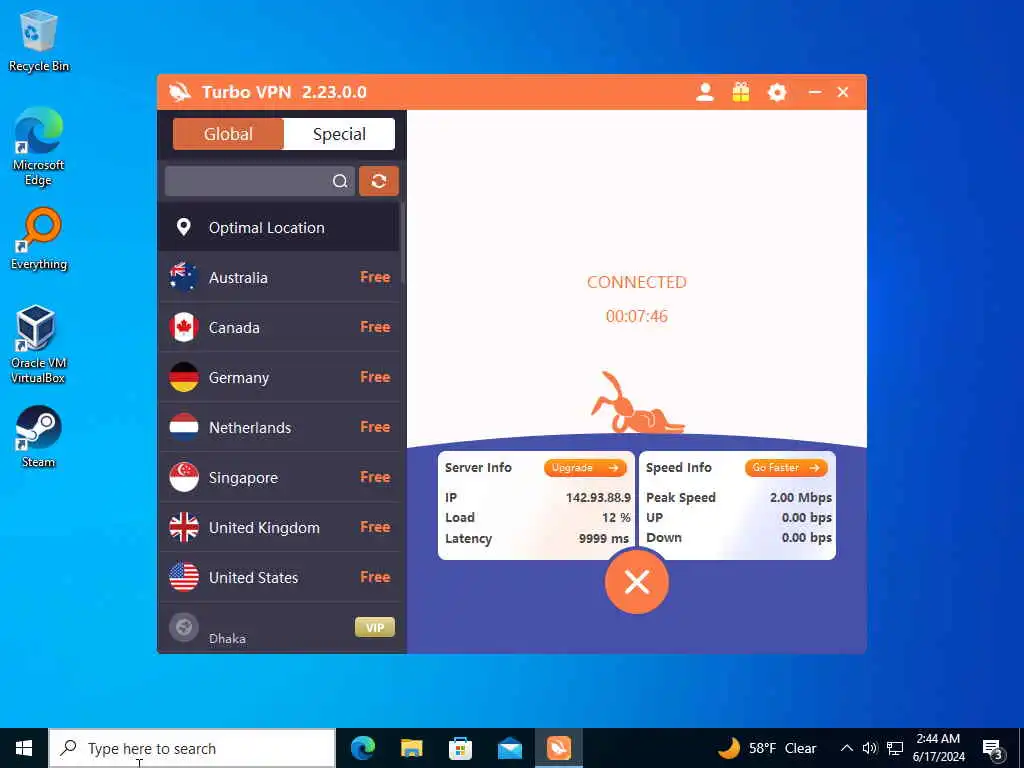Image resolution: width=1024 pixels, height=768 pixels.
Task: Click the Canada flag icon
Action: (184, 327)
